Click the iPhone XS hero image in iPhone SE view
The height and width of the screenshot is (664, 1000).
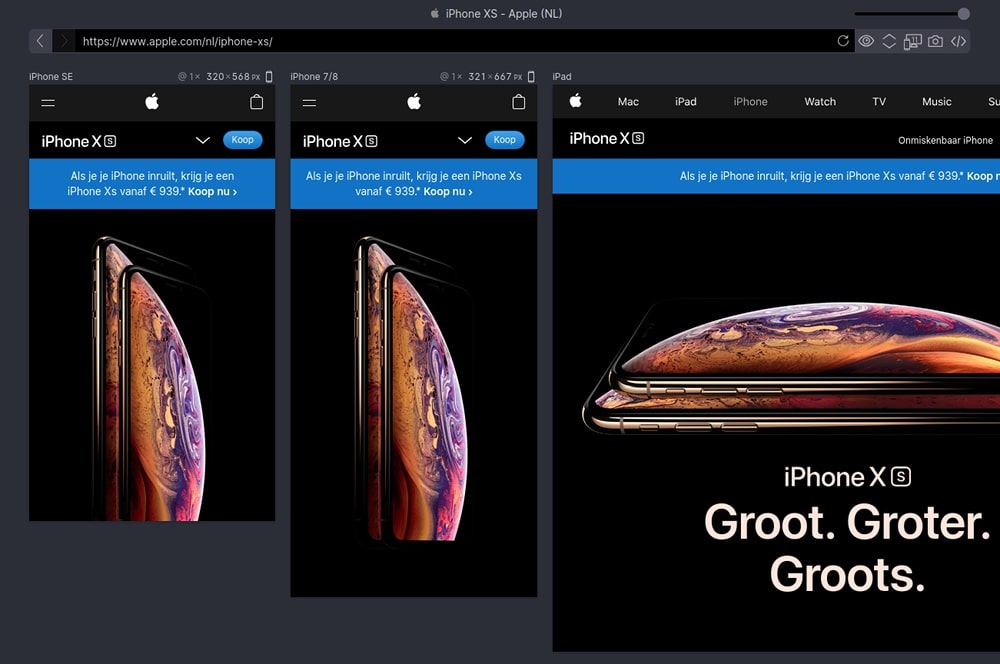coord(149,378)
